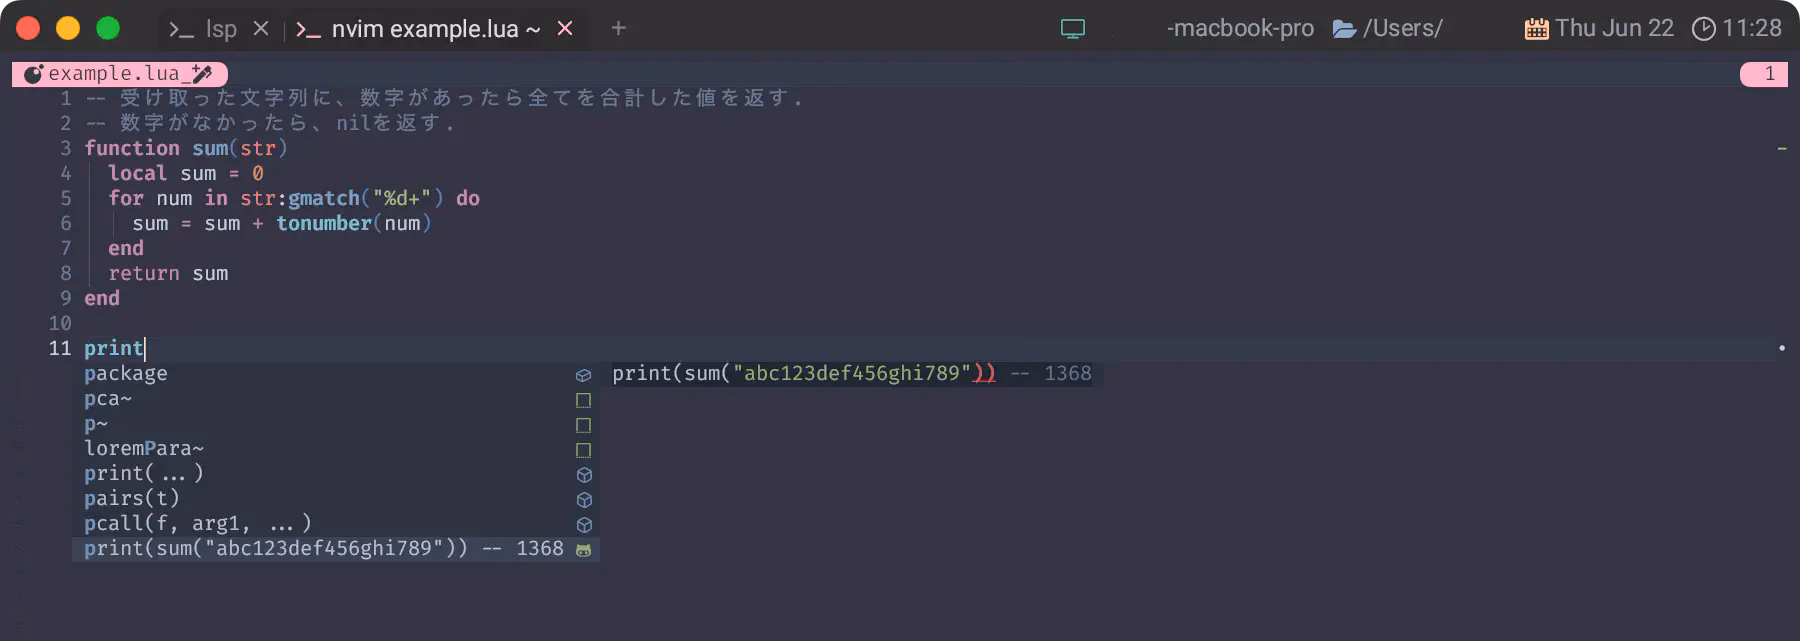Close the nvim example.lua tab
This screenshot has height=641, width=1800.
565,29
